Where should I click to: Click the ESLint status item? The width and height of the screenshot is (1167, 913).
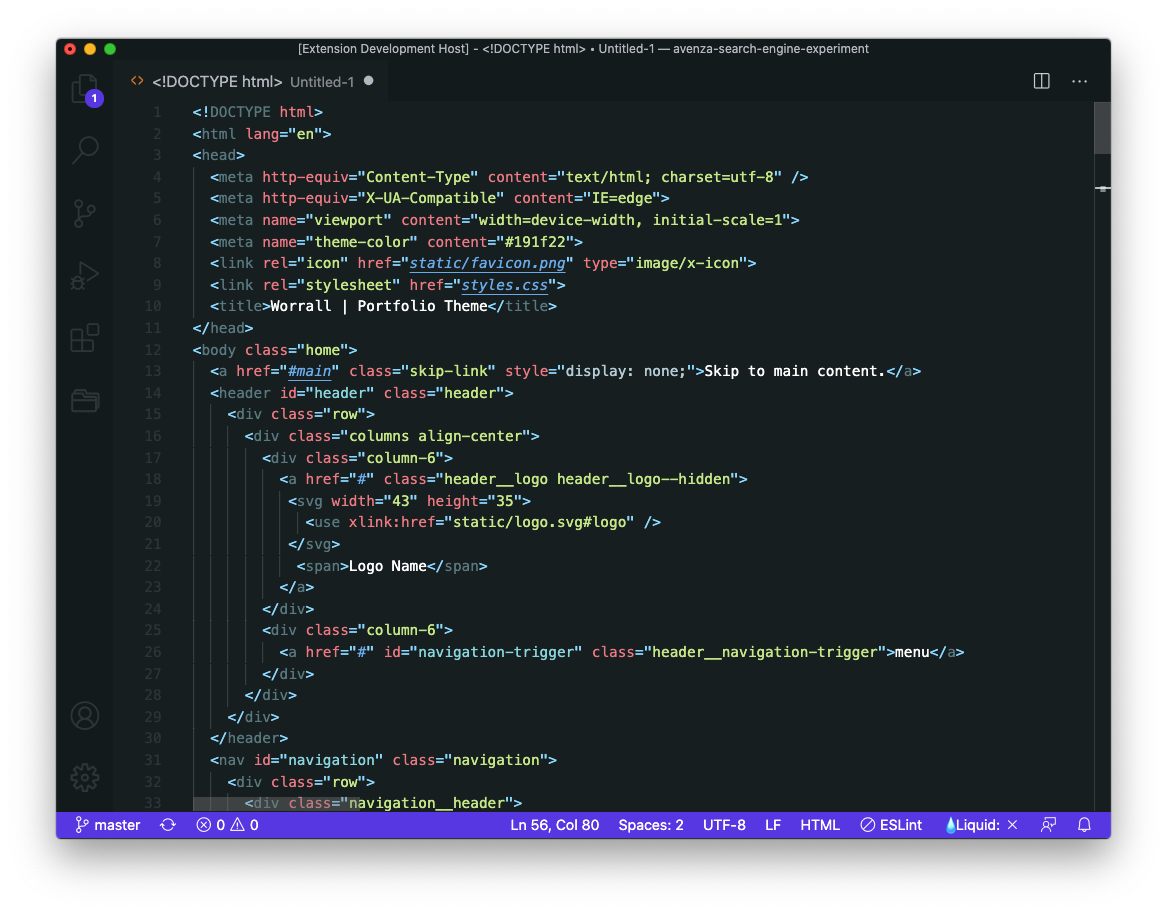pyautogui.click(x=891, y=825)
